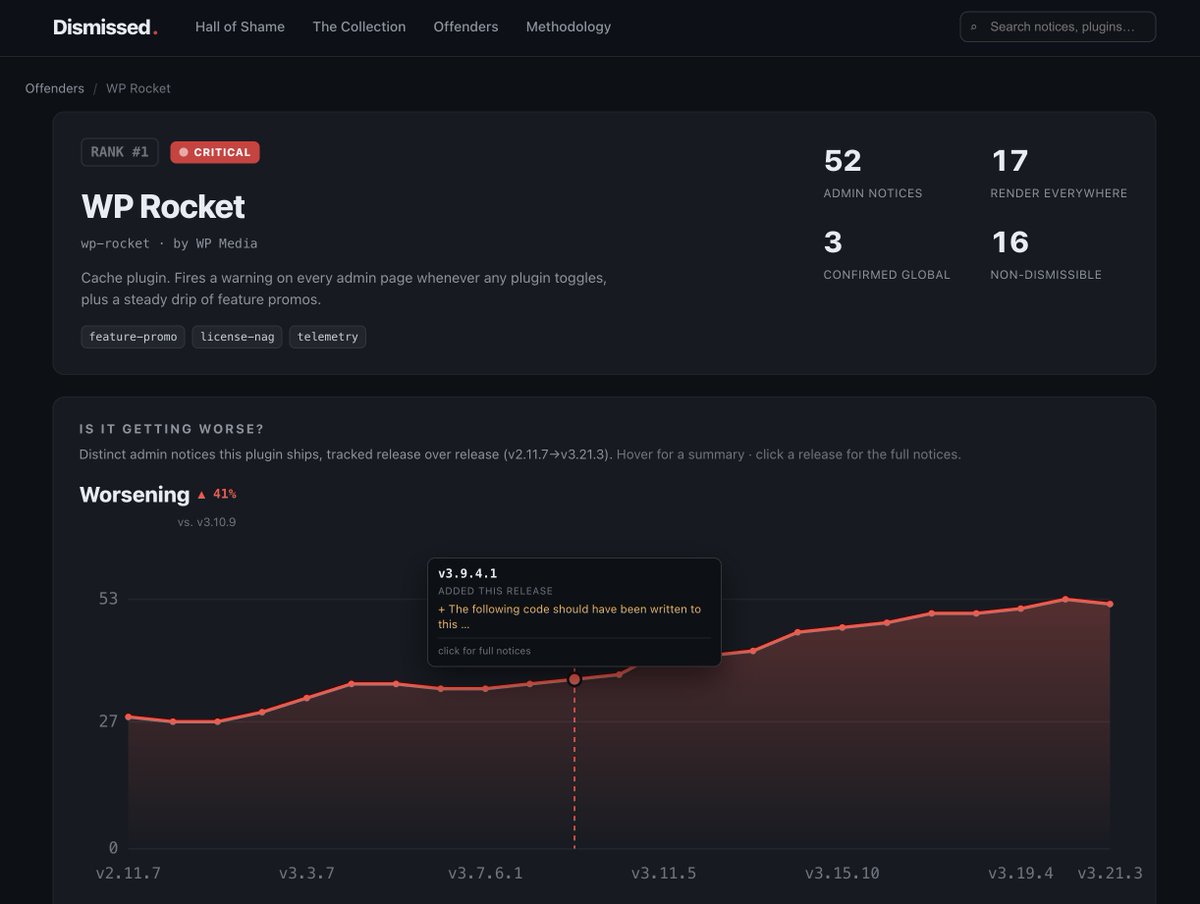Click the search magnifier icon

pos(974,27)
